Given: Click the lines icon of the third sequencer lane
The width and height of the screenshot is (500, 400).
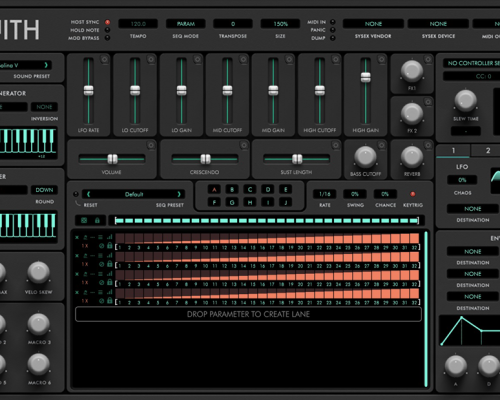Looking at the screenshot, I should pos(100,274).
